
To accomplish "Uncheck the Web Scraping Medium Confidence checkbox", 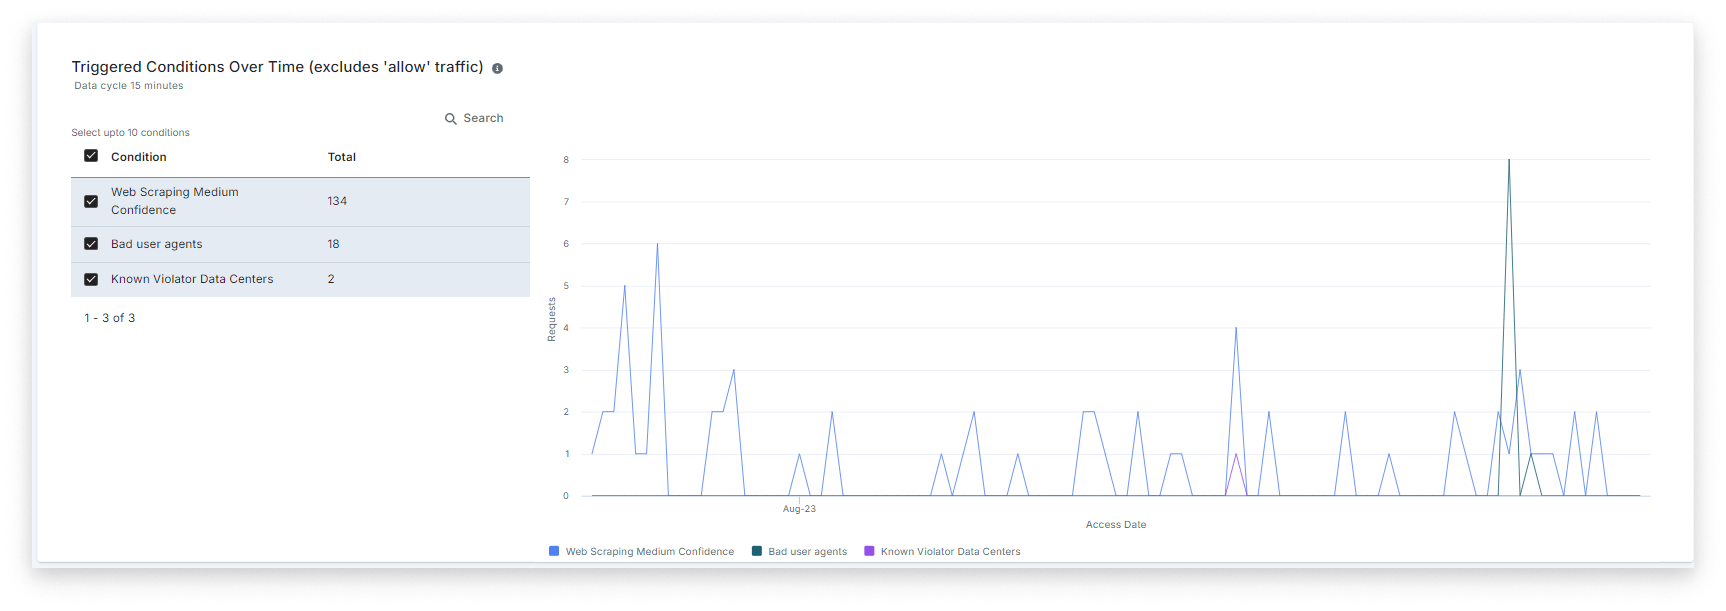I will (91, 201).
